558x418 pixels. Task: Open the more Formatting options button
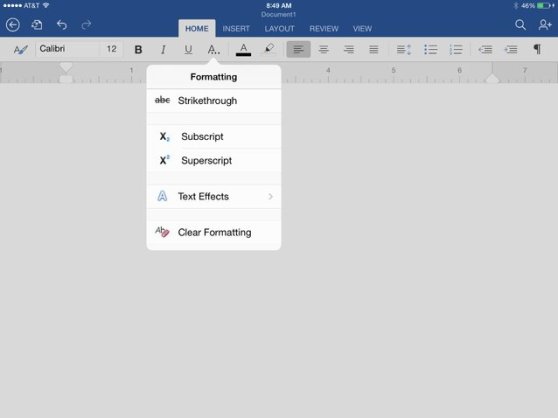[x=214, y=49]
